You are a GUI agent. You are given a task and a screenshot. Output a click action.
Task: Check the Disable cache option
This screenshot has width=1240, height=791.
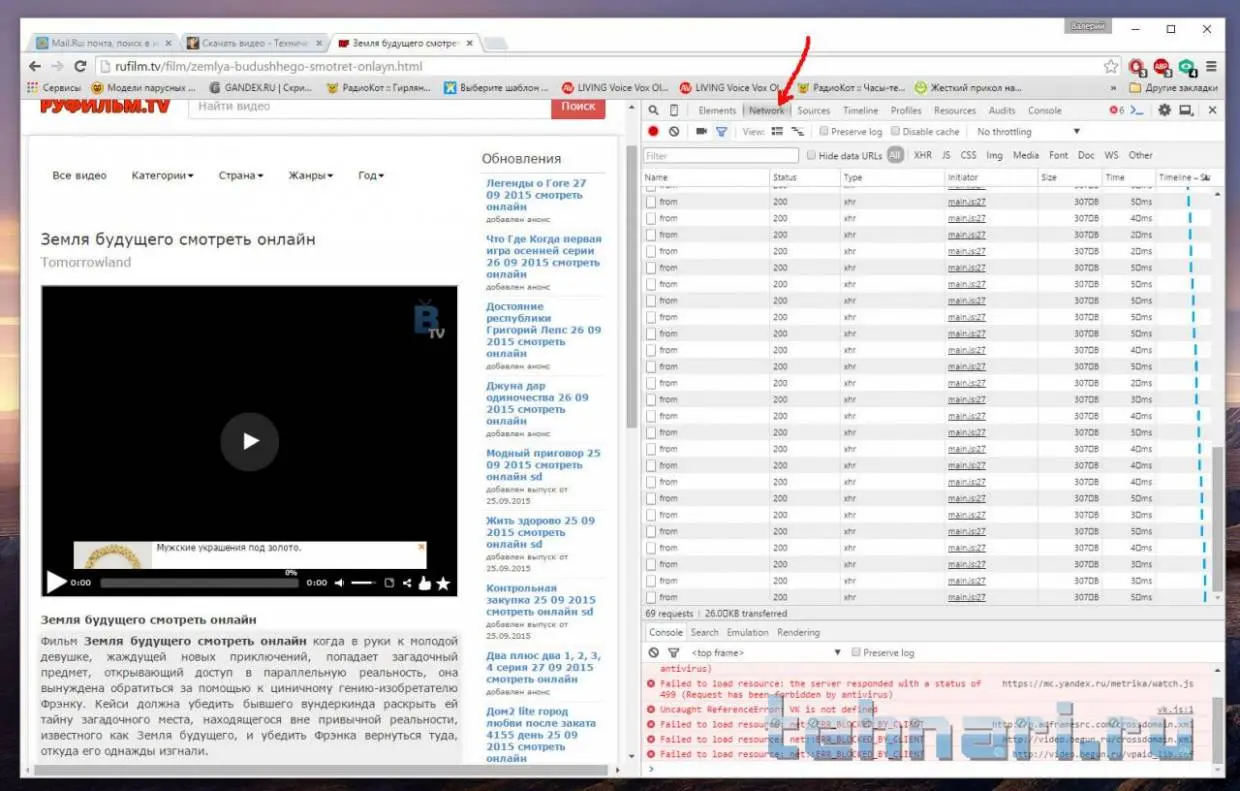click(896, 132)
